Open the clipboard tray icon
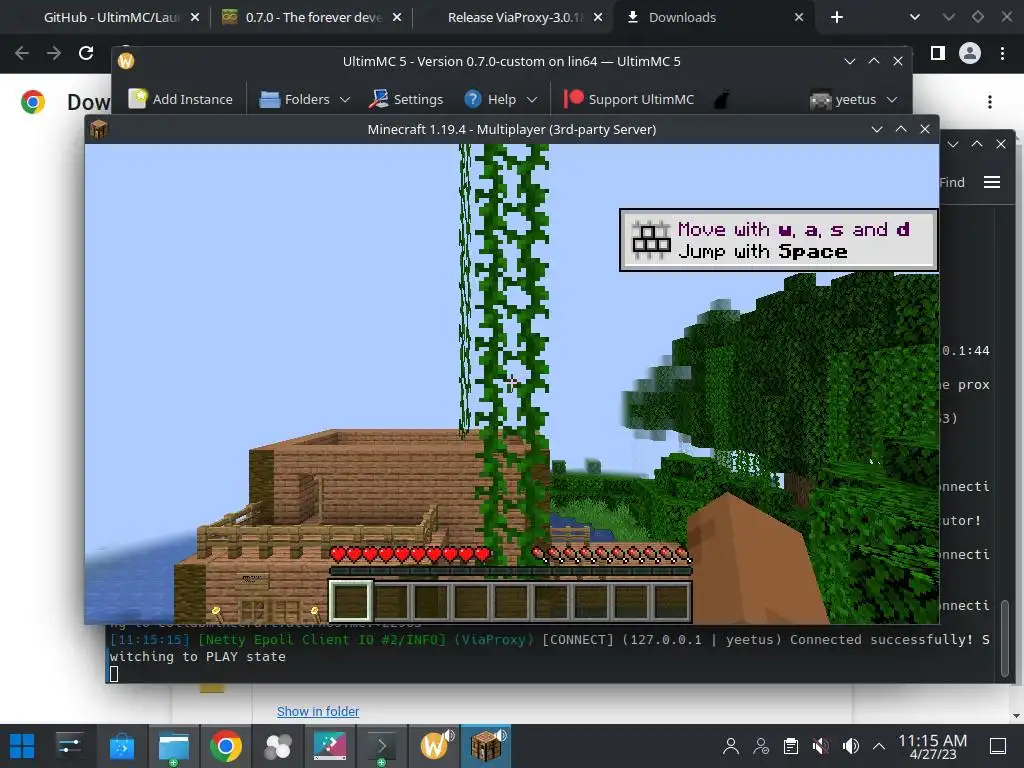 [x=790, y=746]
